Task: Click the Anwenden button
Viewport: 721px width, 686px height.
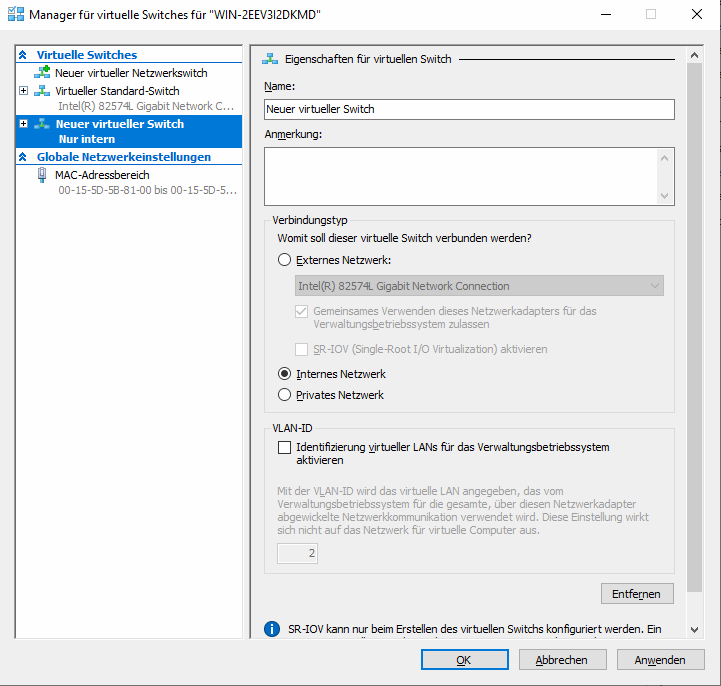Action: [x=660, y=660]
